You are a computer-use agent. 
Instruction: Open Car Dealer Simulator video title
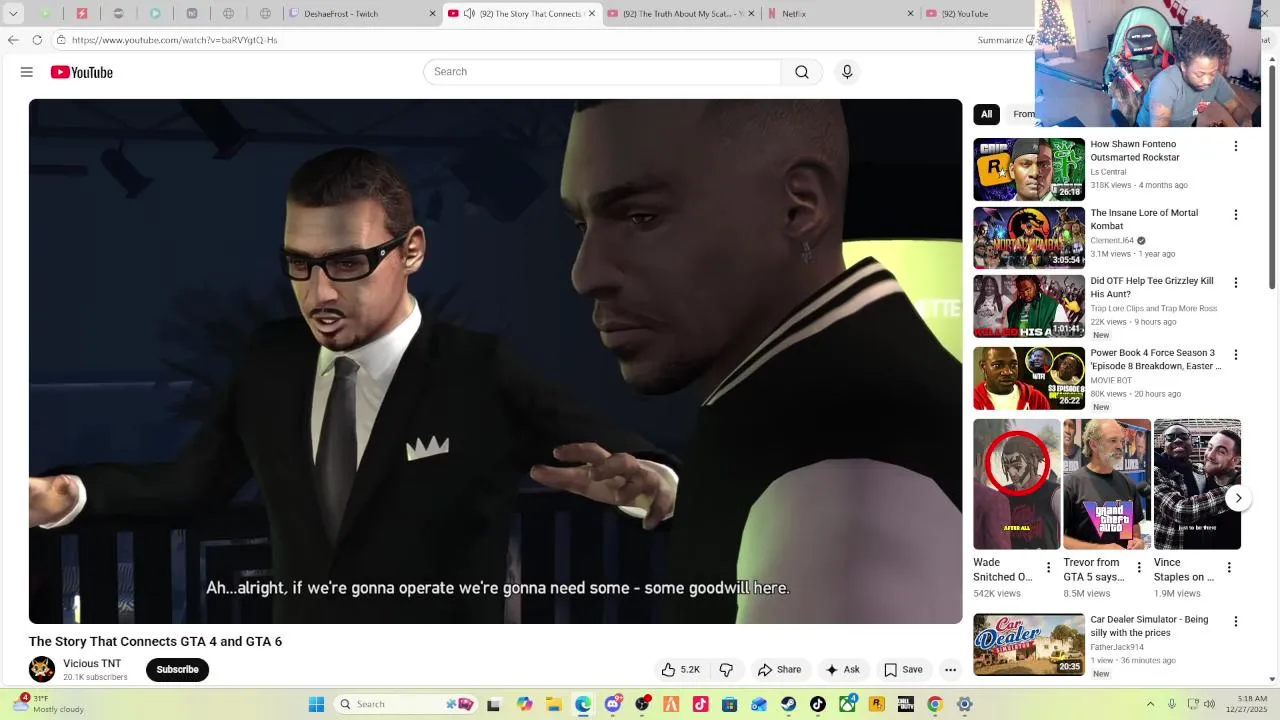tap(1149, 626)
